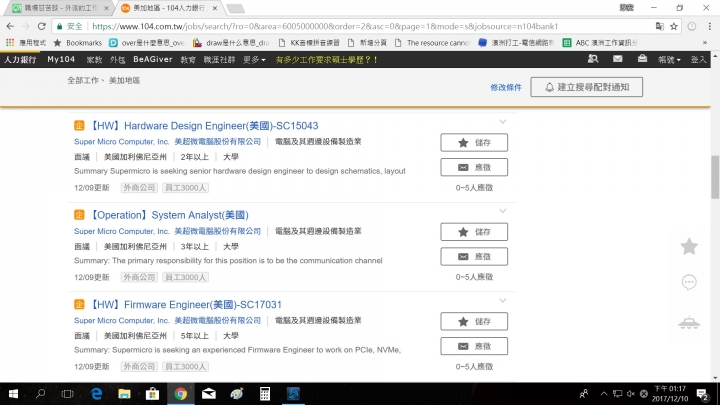Click the page vertical scrollbar thumb
720x405 pixels.
(x=715, y=177)
